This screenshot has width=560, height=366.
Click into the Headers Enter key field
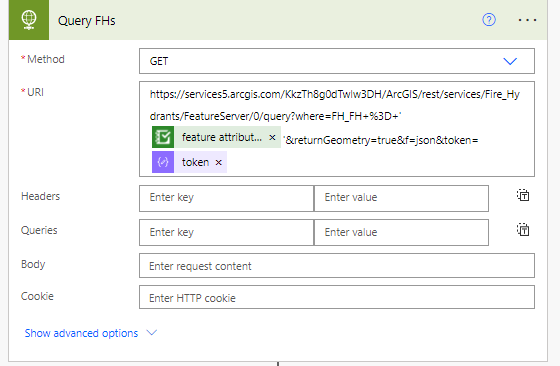pyautogui.click(x=226, y=198)
